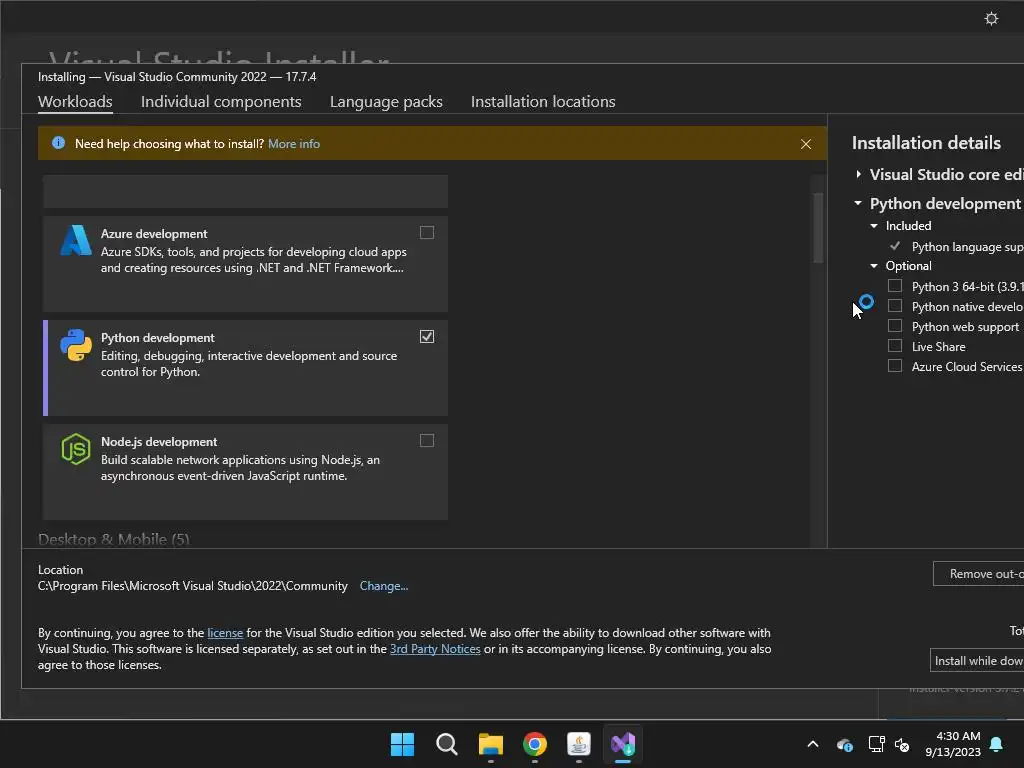Viewport: 1024px width, 768px height.
Task: Click the Node.js development logo icon
Action: pos(76,449)
